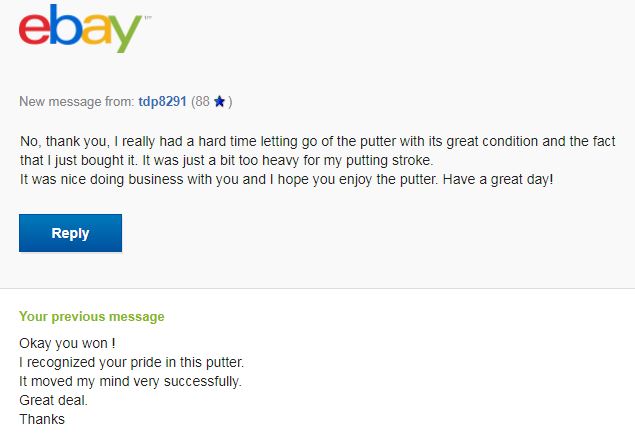Click the "New message from:" label
Image resolution: width=635 pixels, height=434 pixels.
[x=76, y=102]
